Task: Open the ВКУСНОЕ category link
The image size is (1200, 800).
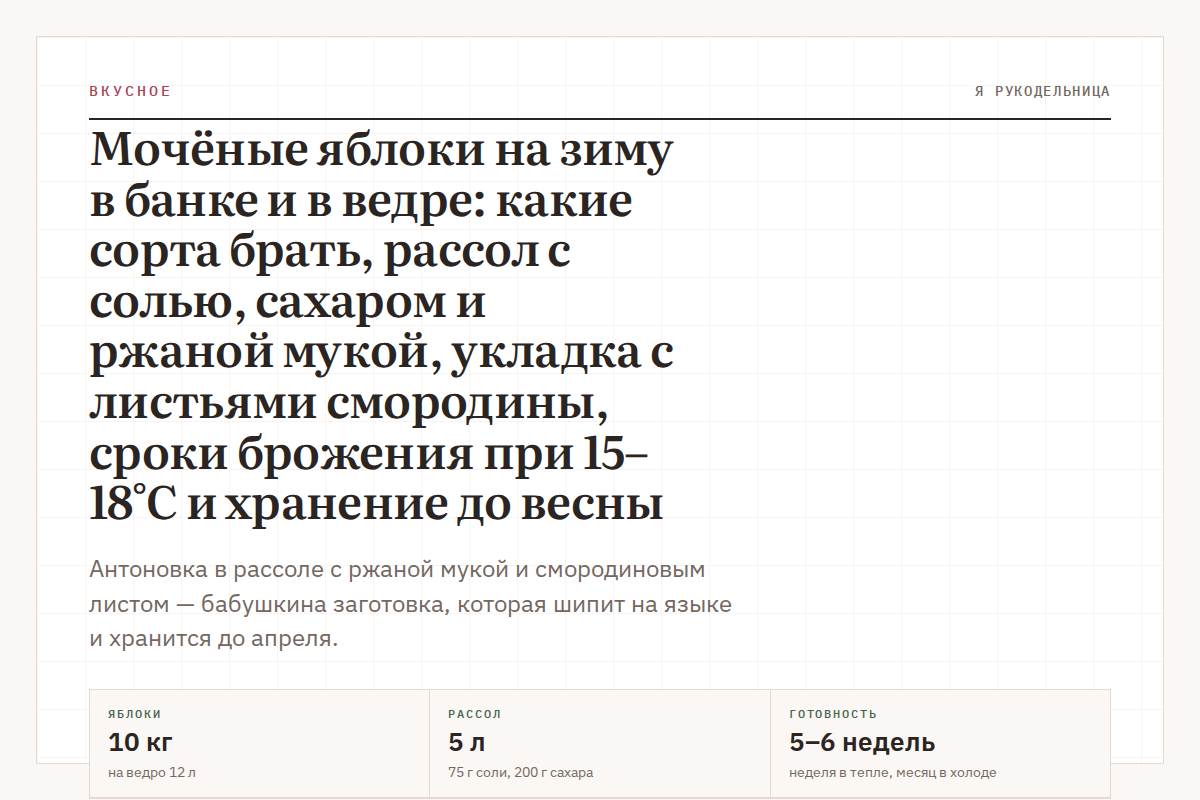Action: coord(130,92)
